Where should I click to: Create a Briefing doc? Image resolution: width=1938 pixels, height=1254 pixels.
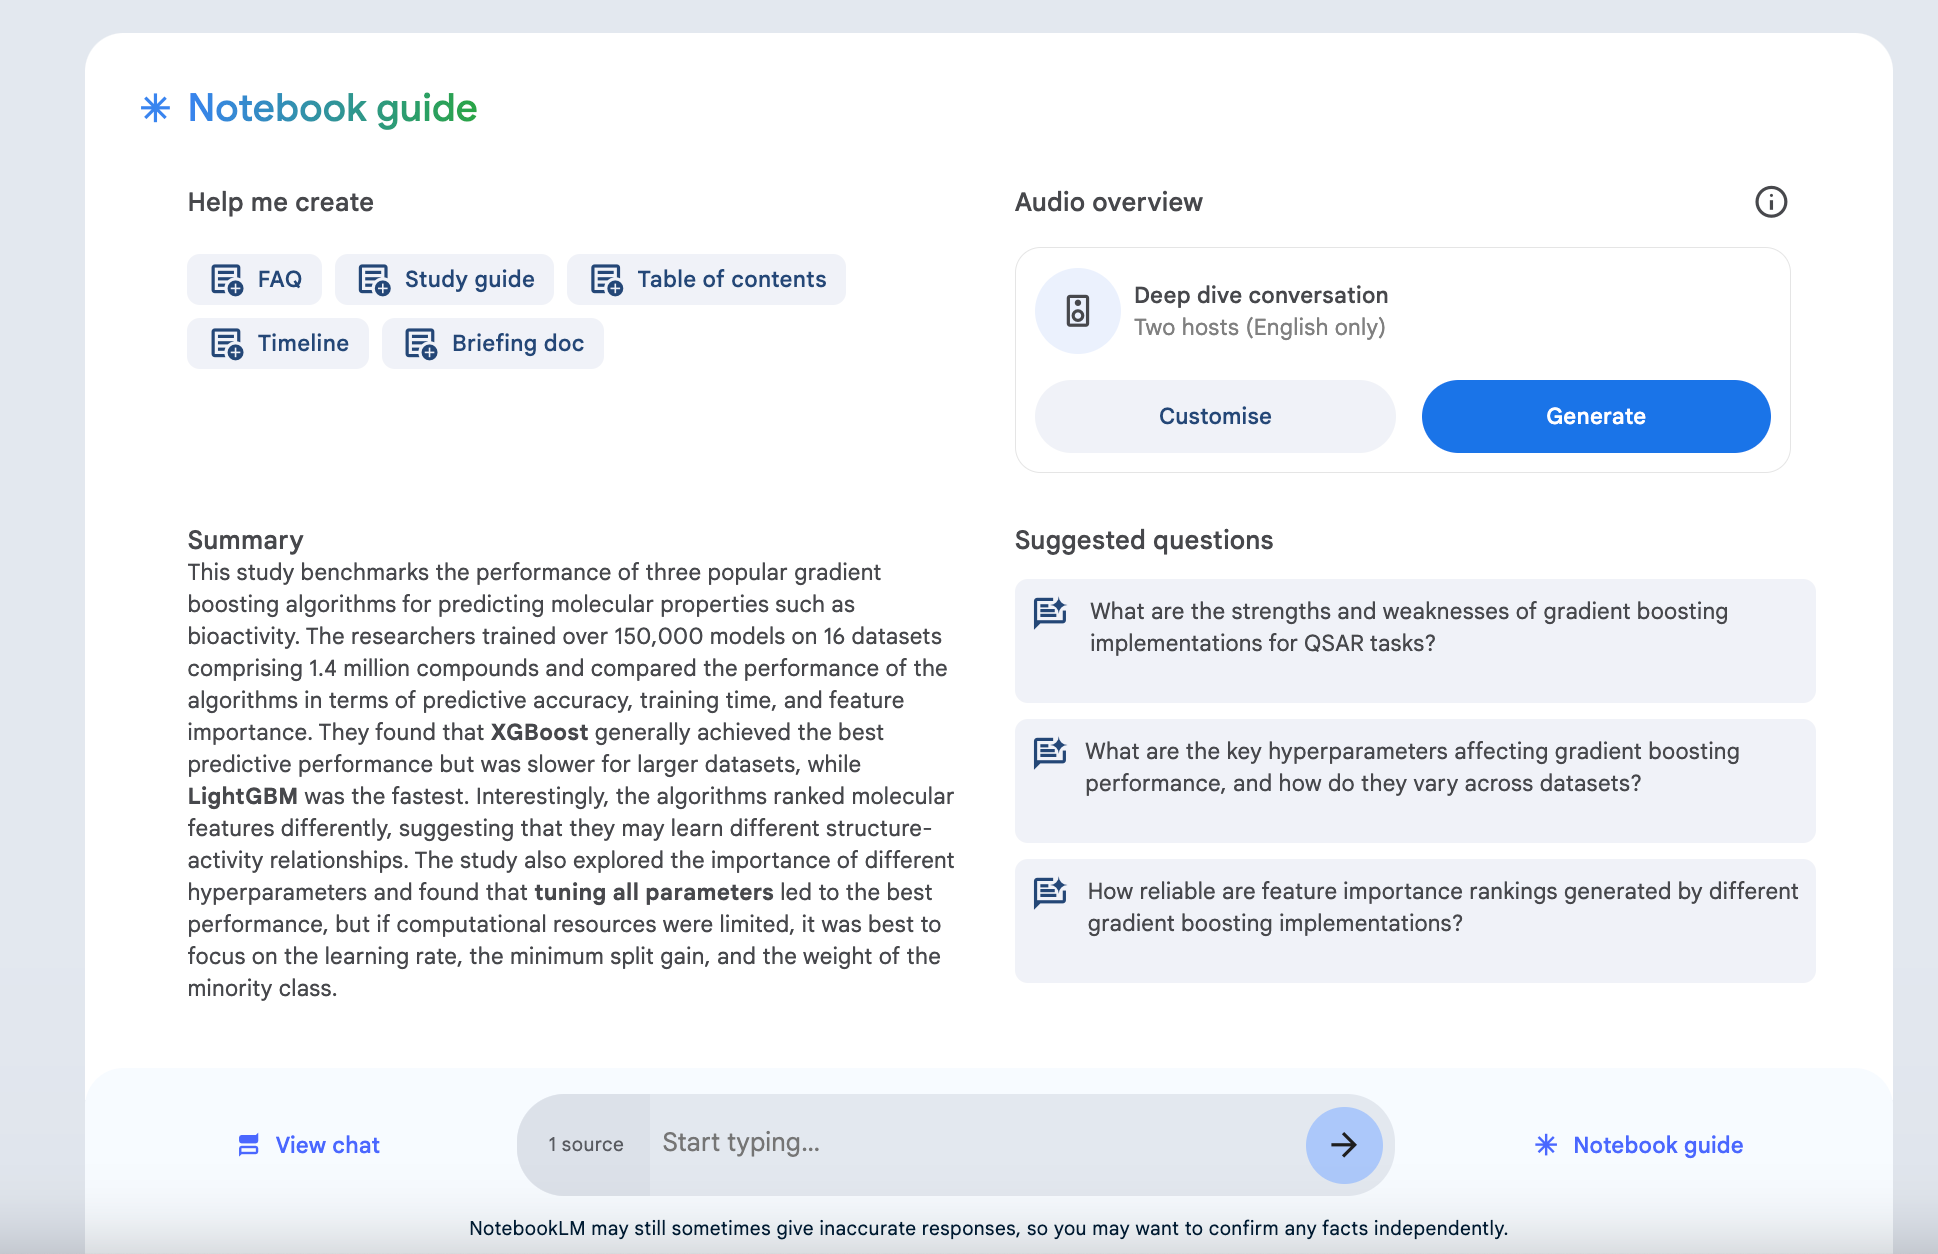point(493,343)
